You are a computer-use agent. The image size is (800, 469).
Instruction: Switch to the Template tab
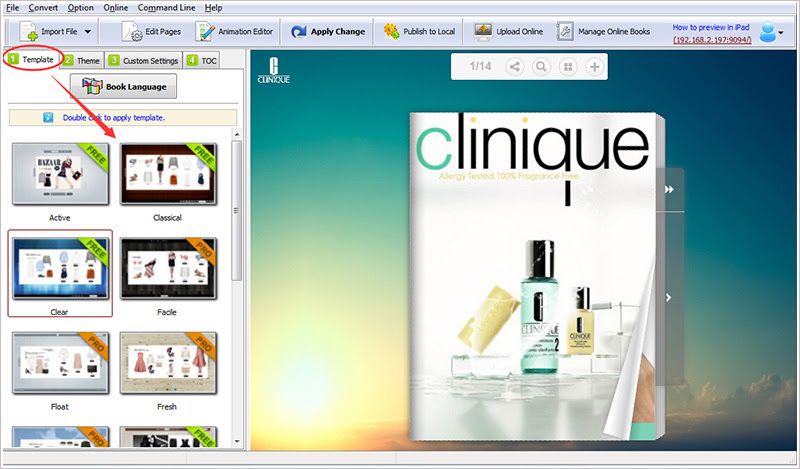click(x=32, y=60)
